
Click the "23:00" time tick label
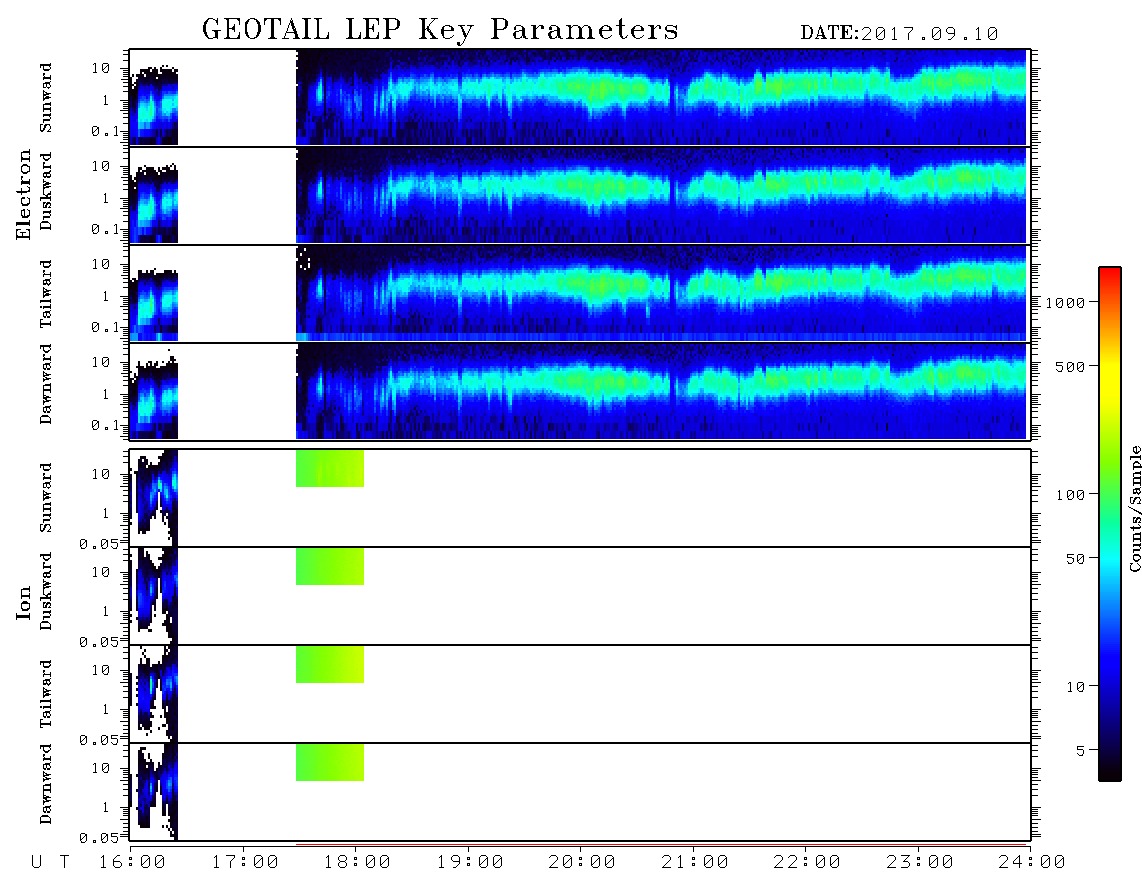(920, 863)
